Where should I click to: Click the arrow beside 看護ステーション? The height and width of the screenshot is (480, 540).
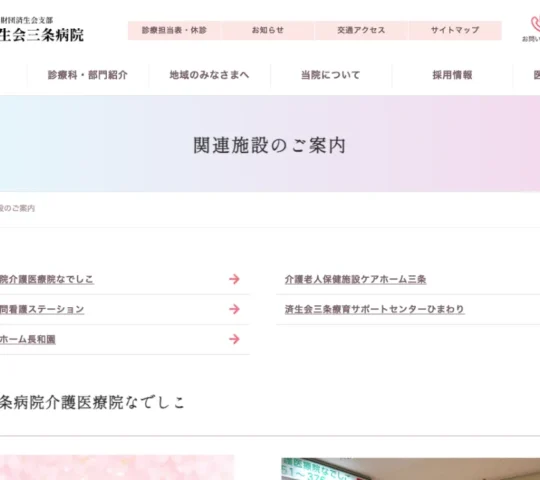[234, 309]
